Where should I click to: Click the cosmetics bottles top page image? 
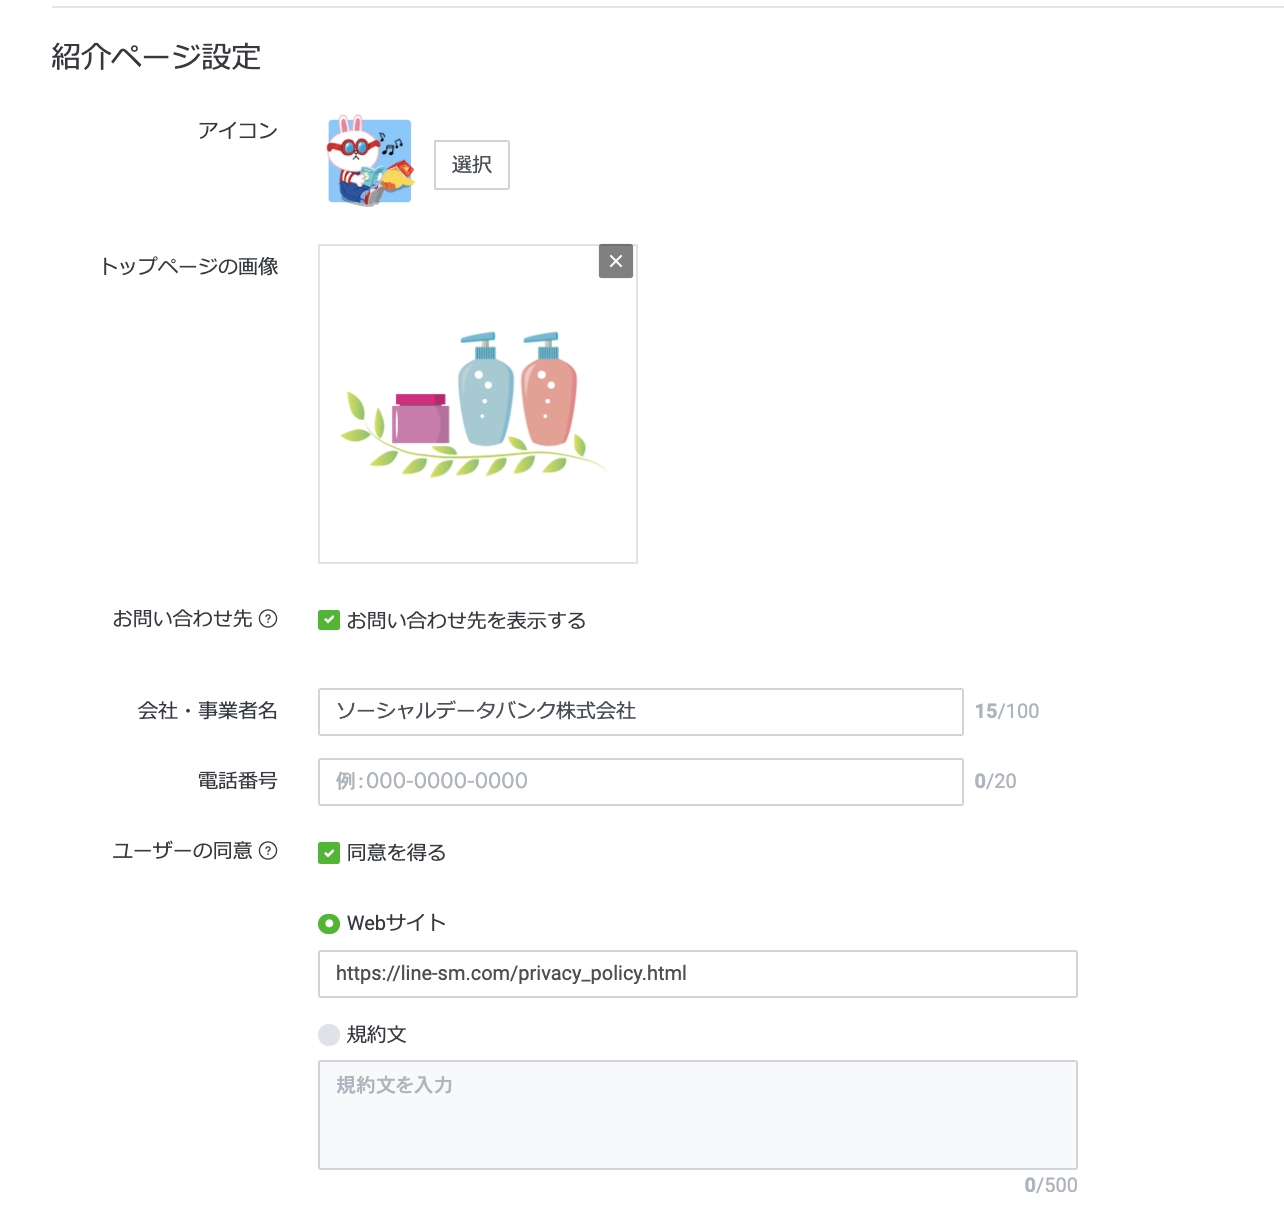coord(477,404)
